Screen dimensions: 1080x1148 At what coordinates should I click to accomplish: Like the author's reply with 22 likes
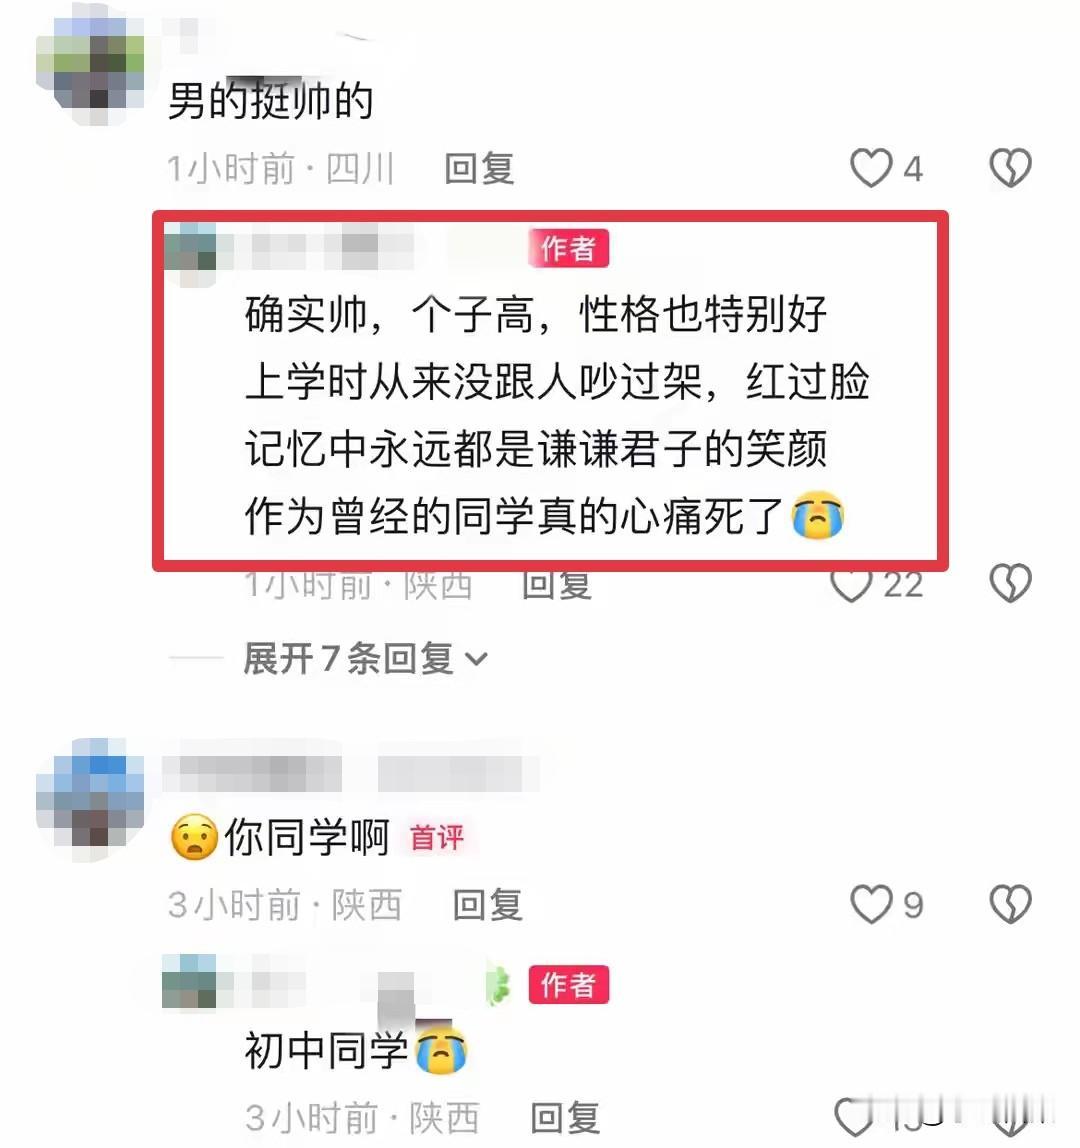(852, 586)
